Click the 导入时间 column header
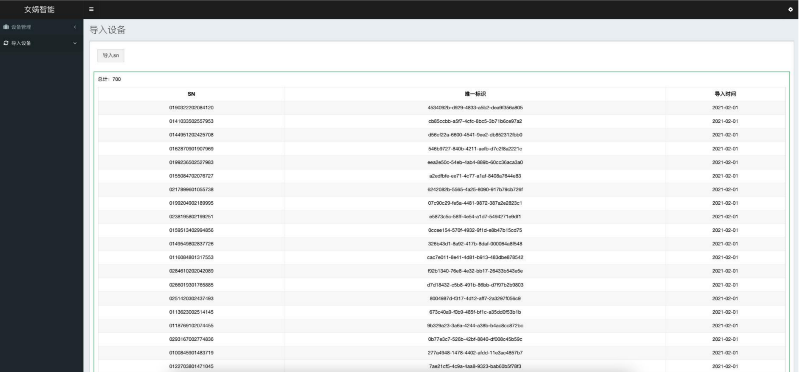This screenshot has width=800, height=374. click(725, 94)
